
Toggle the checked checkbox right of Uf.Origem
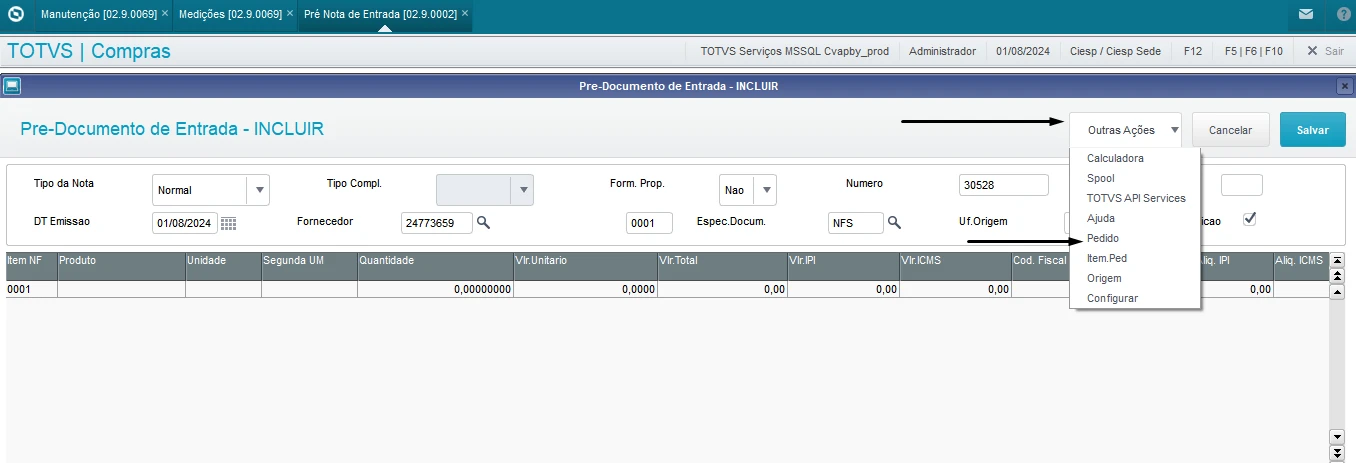pos(1249,219)
